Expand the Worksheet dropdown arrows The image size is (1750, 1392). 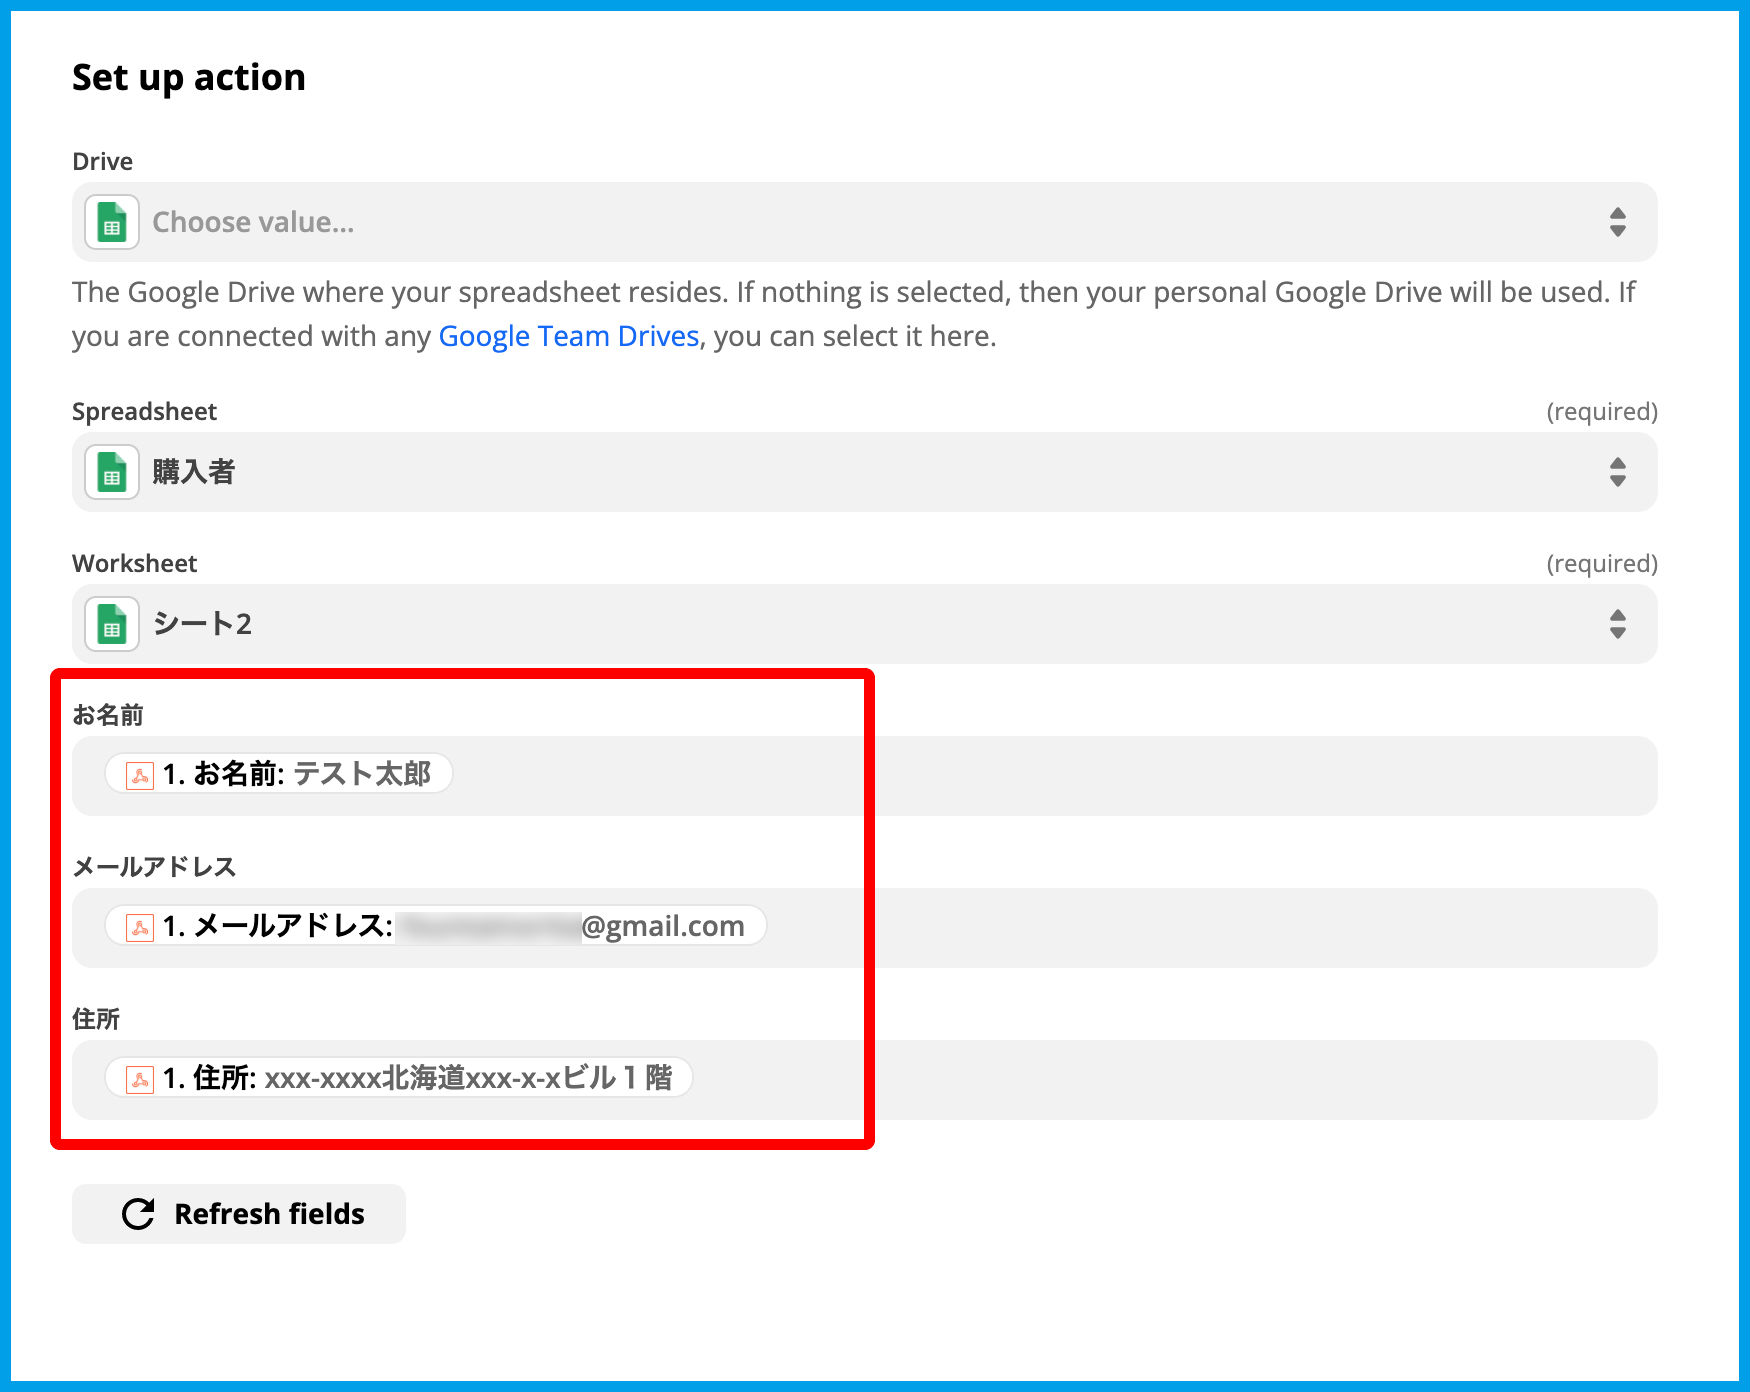click(x=1617, y=624)
